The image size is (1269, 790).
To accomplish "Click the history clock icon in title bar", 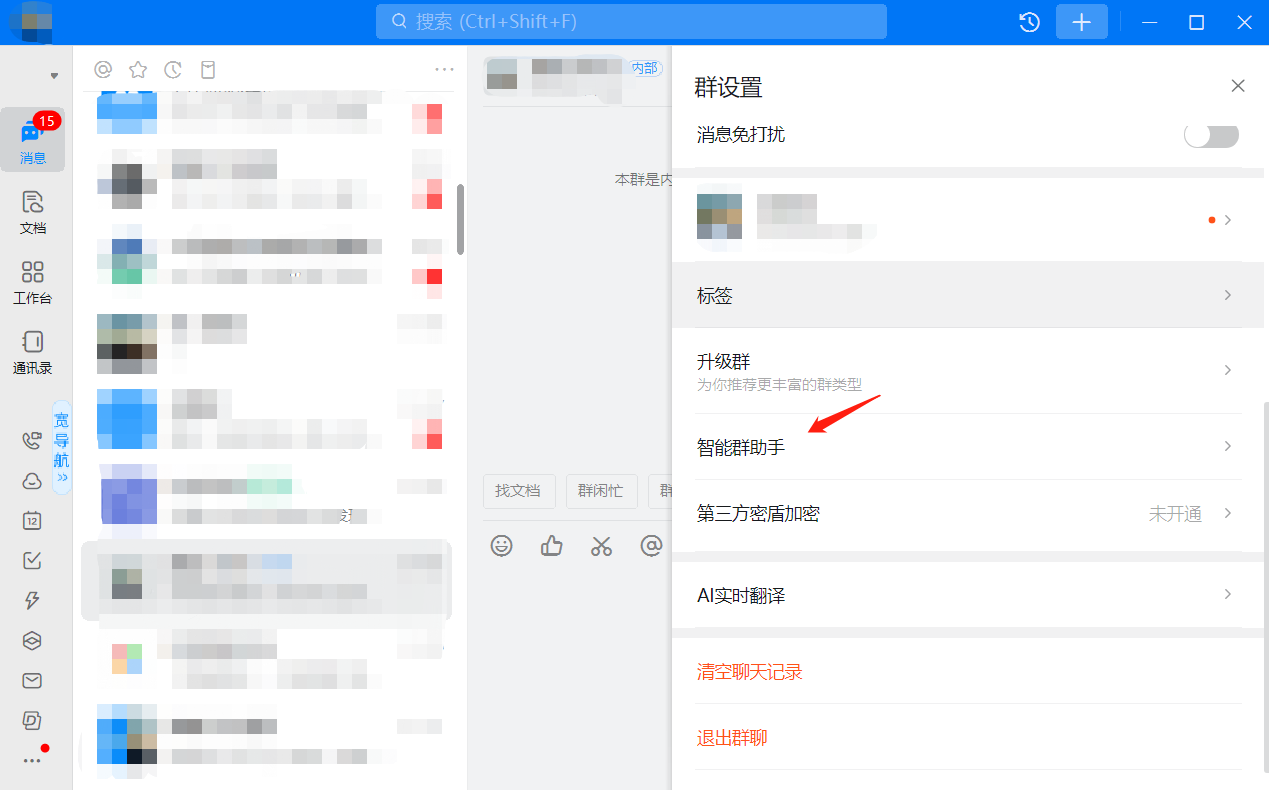I will 1029,22.
